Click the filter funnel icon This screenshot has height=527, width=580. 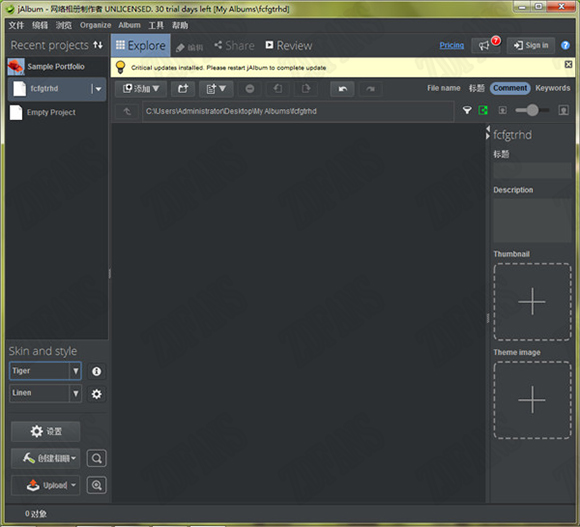(467, 110)
